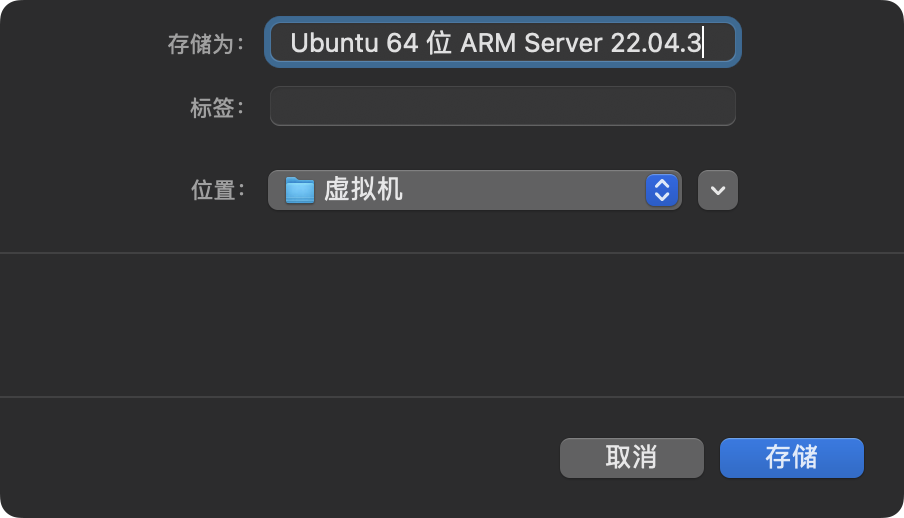Focus the 存储为 filename field
Screen dimensions: 904x518
(502, 43)
